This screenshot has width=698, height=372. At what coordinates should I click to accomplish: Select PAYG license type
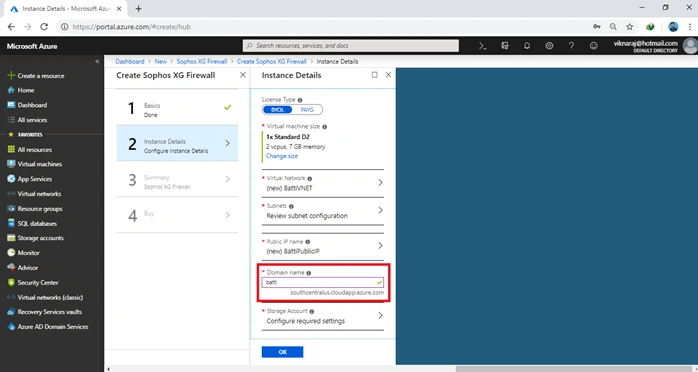pos(307,110)
